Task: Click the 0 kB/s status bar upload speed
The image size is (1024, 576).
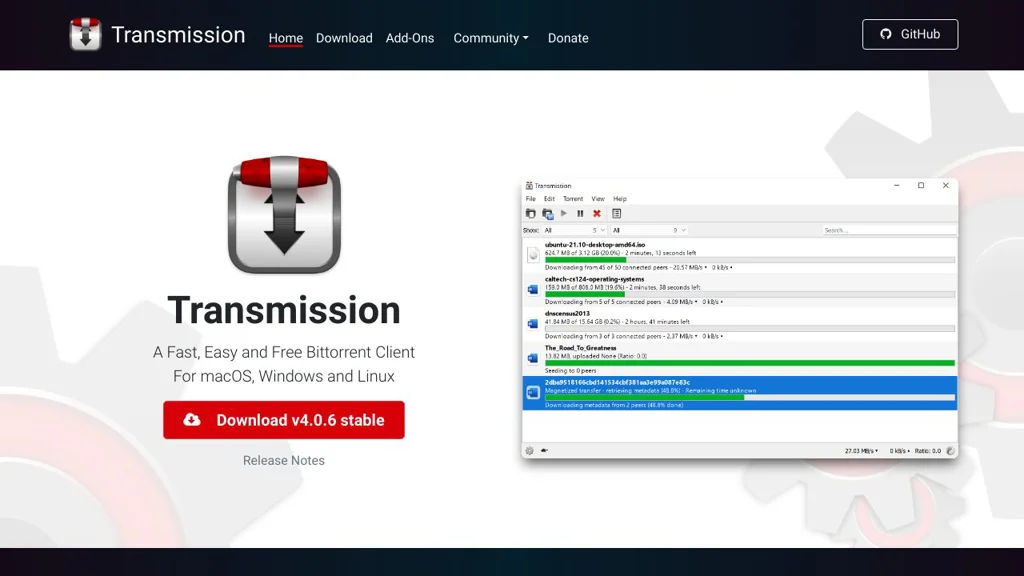Action: point(899,451)
